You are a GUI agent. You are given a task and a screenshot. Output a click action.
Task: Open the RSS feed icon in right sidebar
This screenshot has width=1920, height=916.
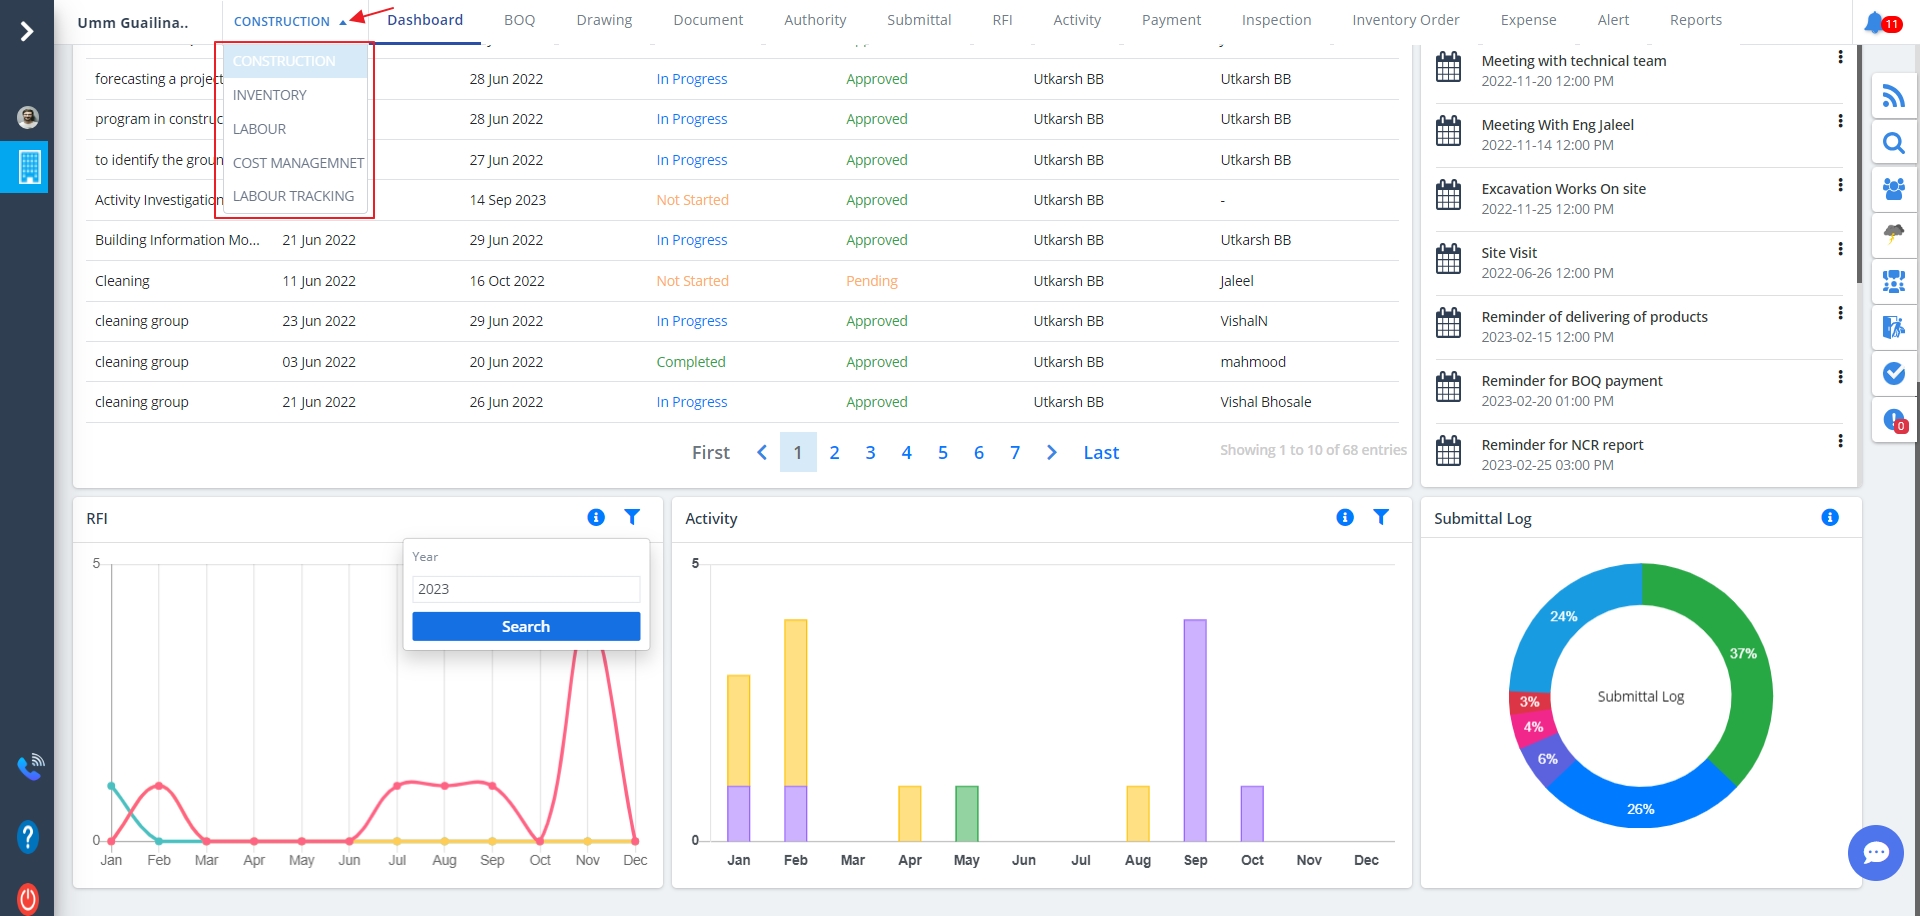pos(1893,96)
